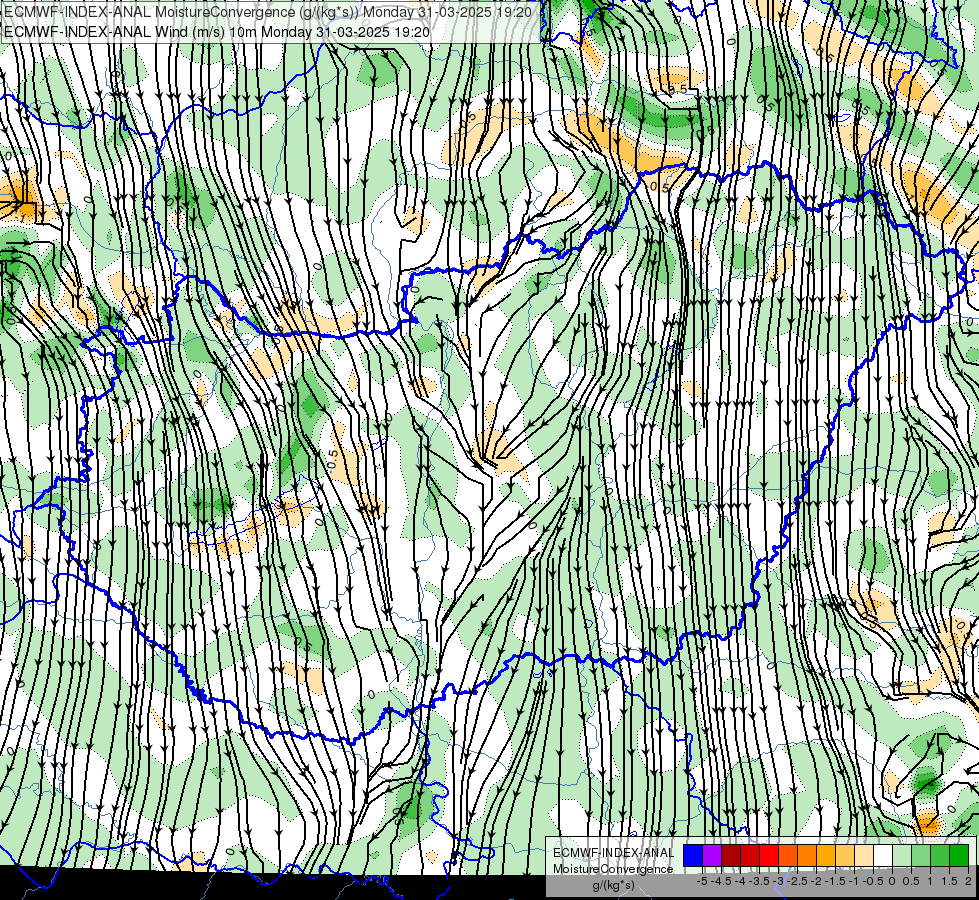Screen dimensions: 979x900
Task: Click the -5 value on the legend scale
Action: (702, 881)
